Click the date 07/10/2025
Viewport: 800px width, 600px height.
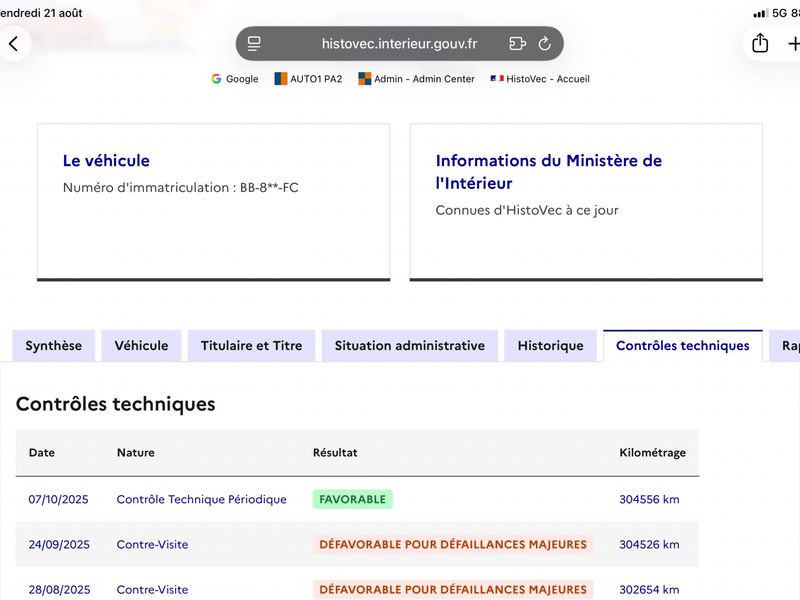point(58,499)
